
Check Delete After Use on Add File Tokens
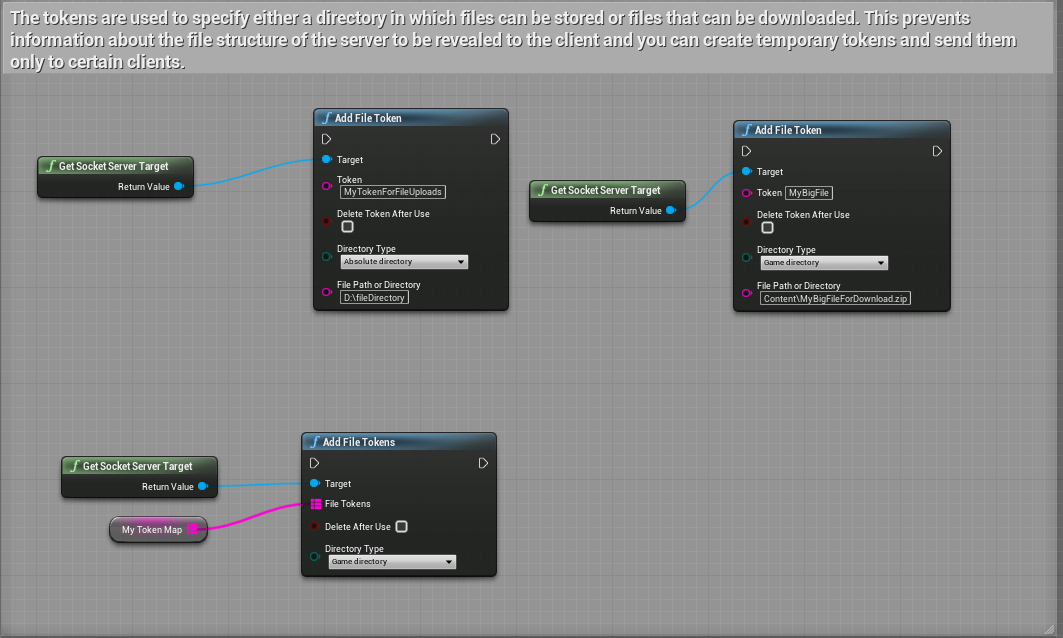[401, 526]
